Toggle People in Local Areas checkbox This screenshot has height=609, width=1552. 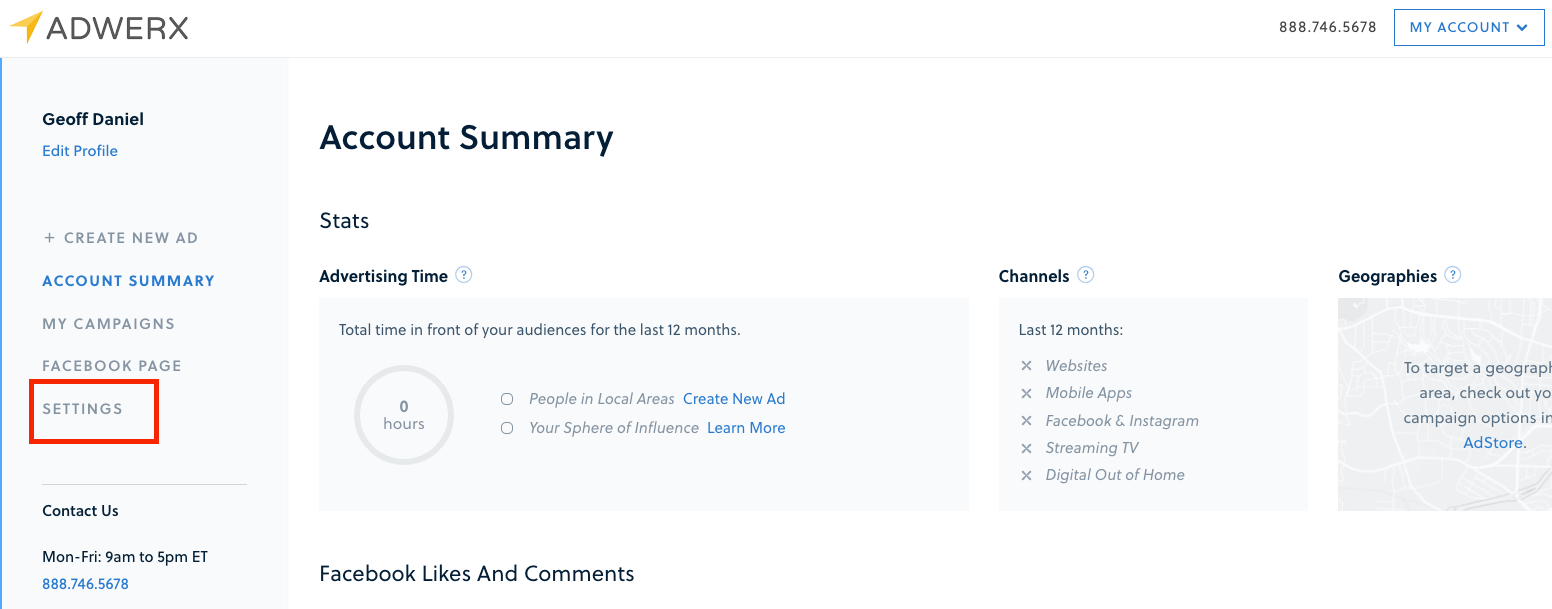click(507, 399)
